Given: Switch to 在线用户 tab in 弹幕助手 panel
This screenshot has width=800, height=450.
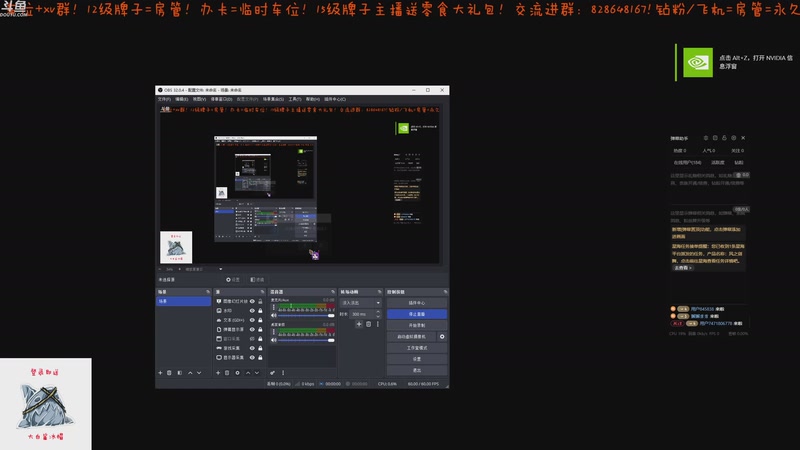Looking at the screenshot, I should pos(687,163).
